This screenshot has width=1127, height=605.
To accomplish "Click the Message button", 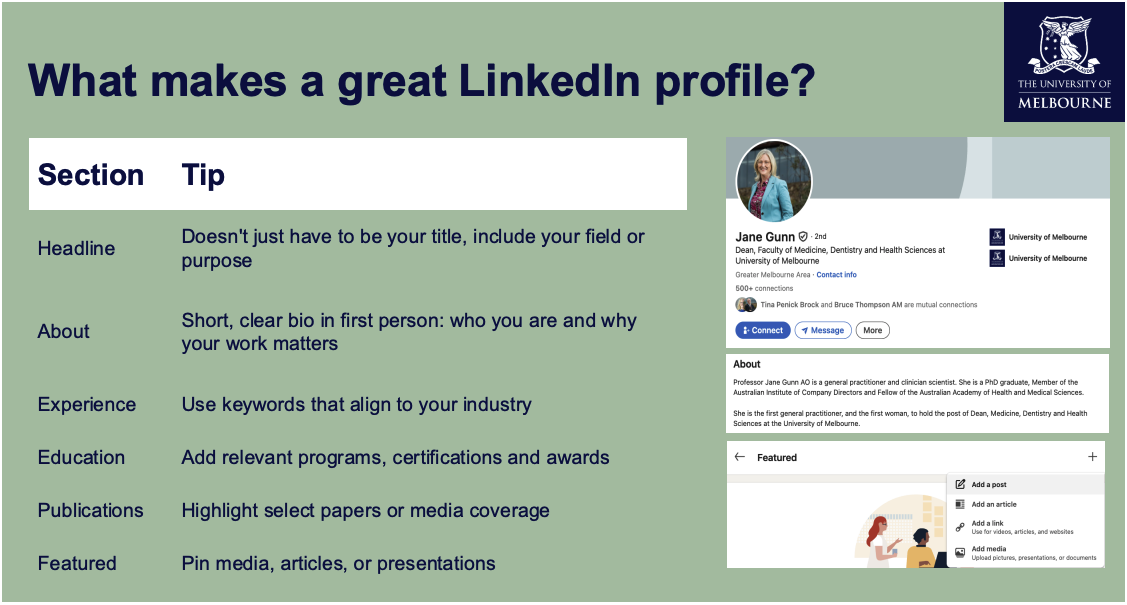I will coord(823,331).
